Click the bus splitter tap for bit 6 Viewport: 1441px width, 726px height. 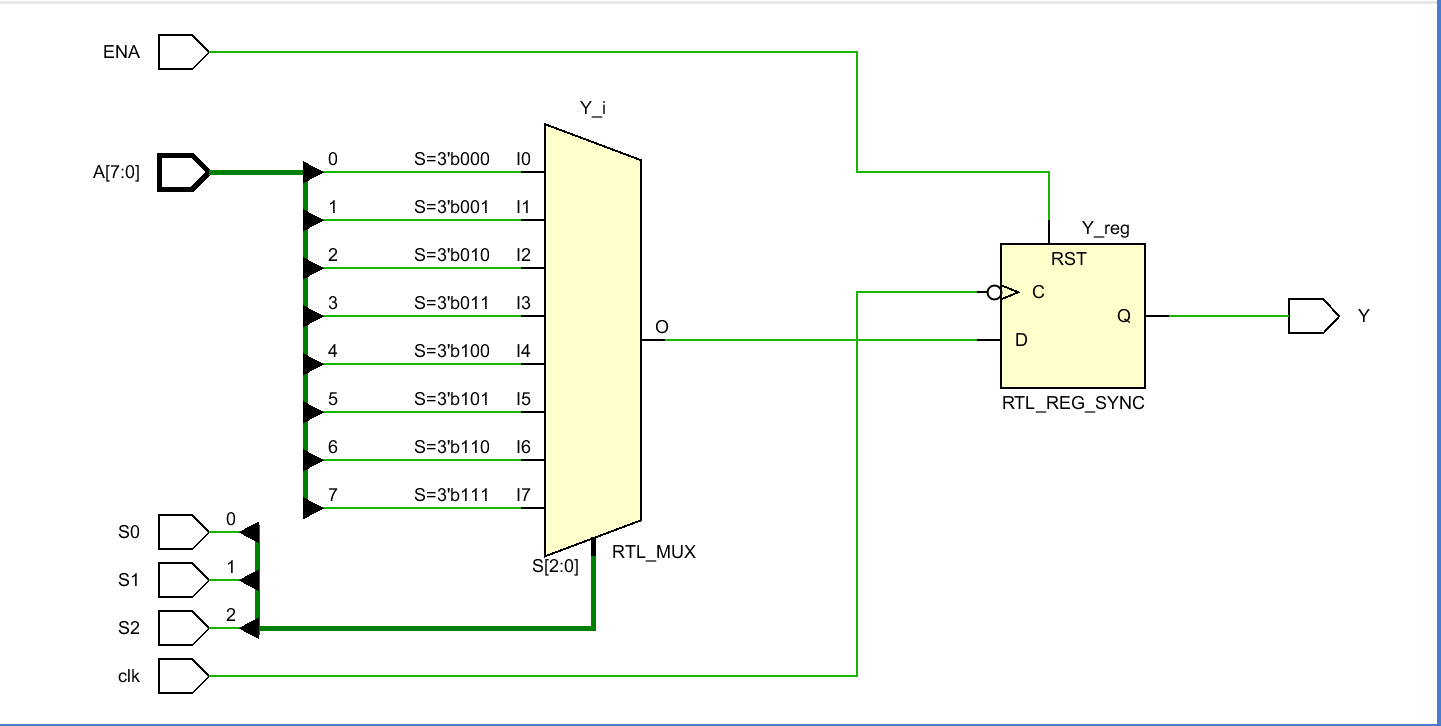point(313,460)
